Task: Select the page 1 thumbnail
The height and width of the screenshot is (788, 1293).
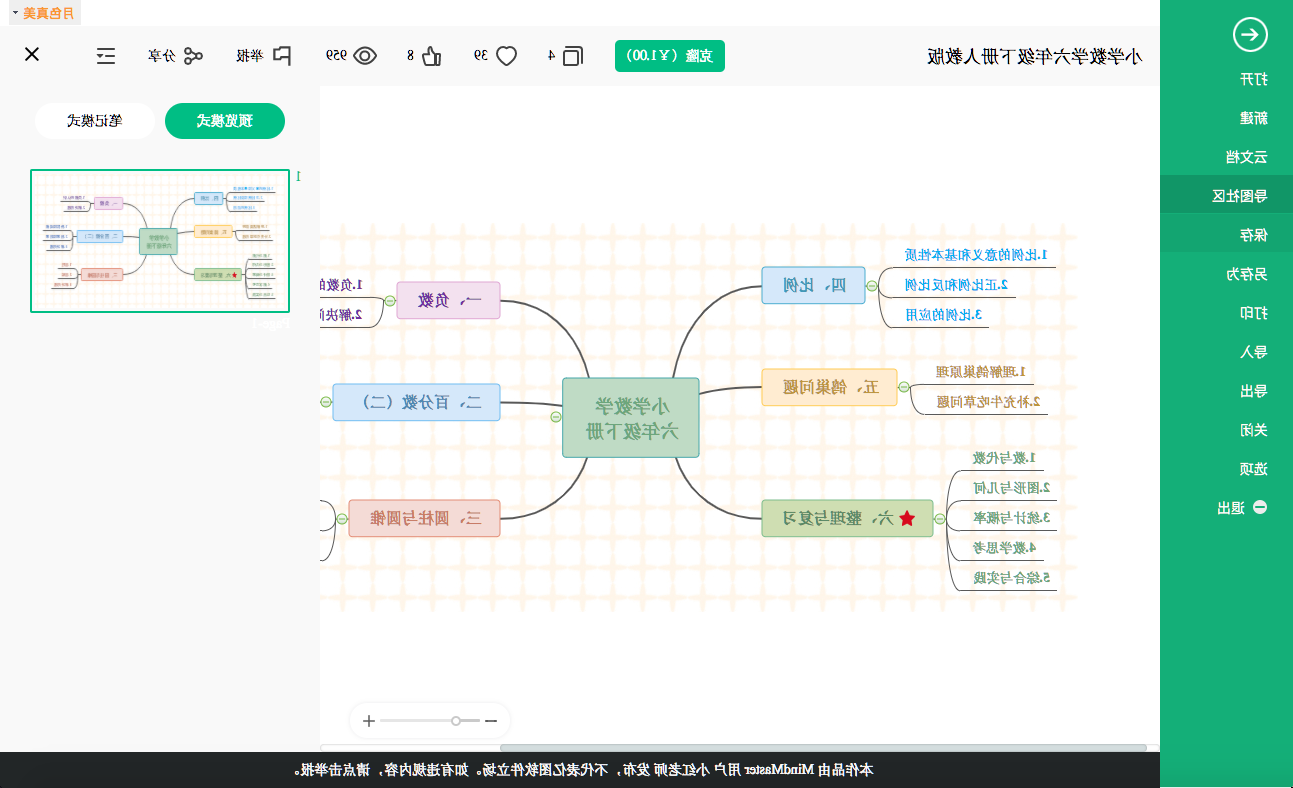Action: [x=160, y=241]
